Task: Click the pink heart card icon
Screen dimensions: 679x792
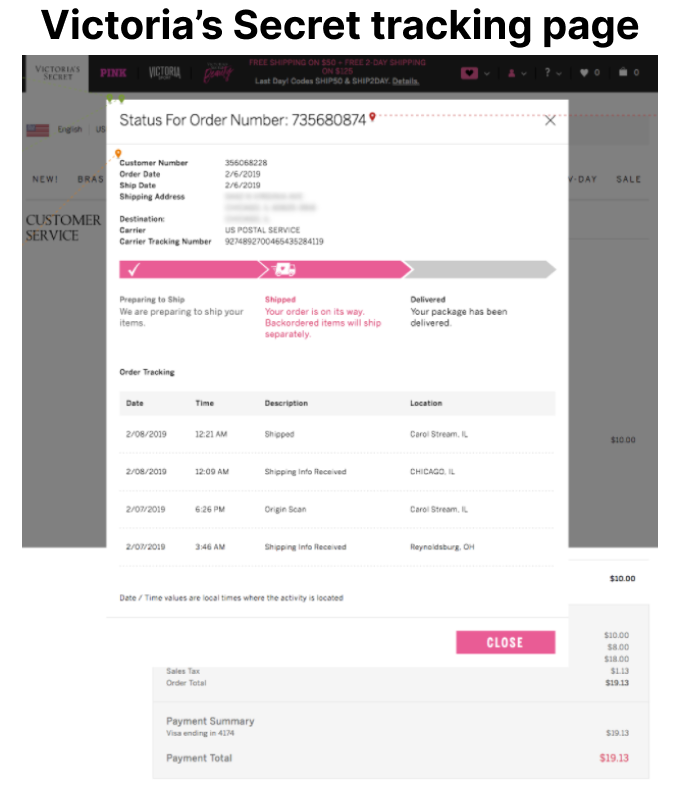Action: coord(469,73)
